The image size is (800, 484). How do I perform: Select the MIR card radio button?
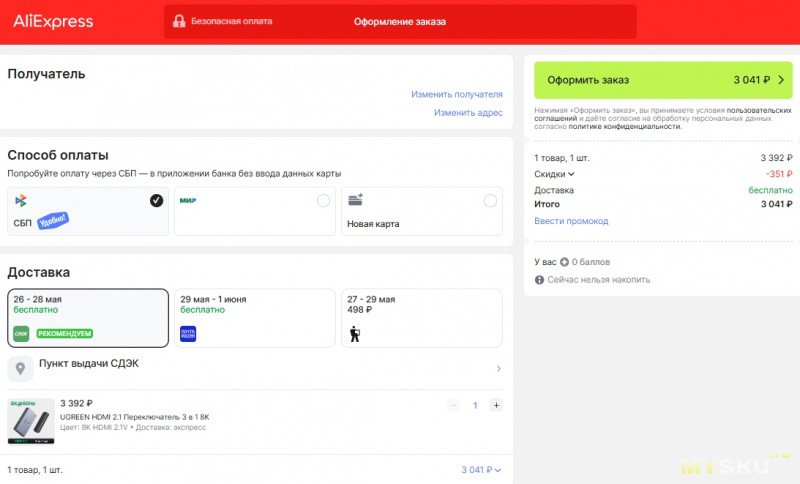323,201
